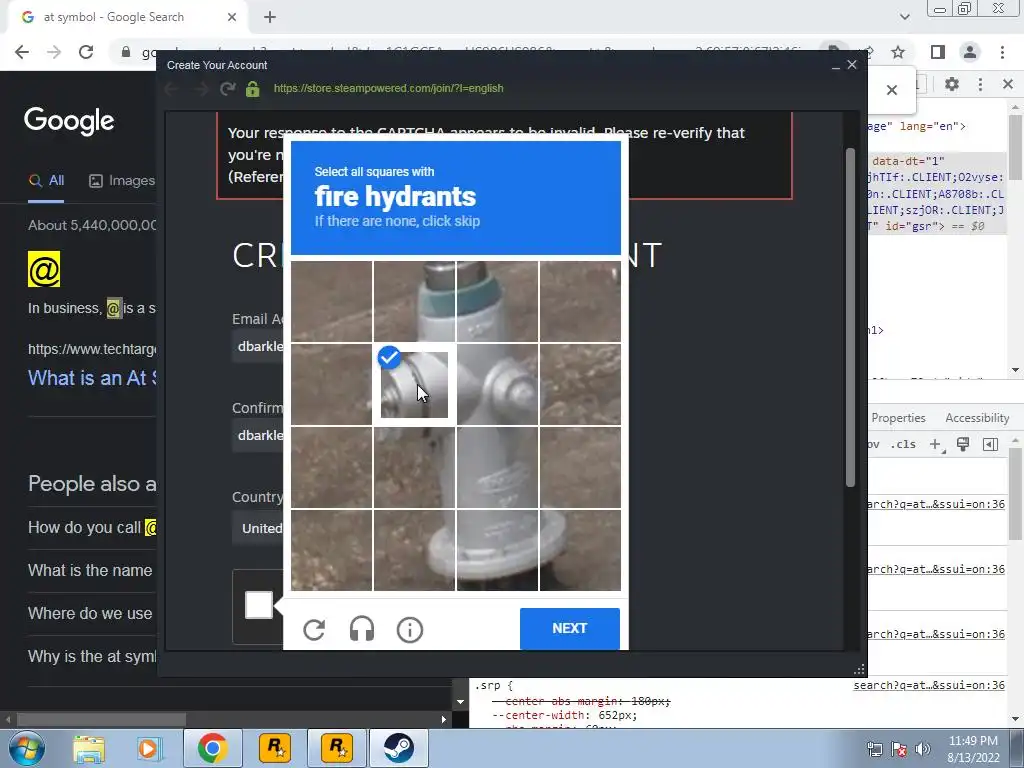Switch to Accessibility tab in DevTools
The height and width of the screenshot is (768, 1024).
(x=977, y=418)
